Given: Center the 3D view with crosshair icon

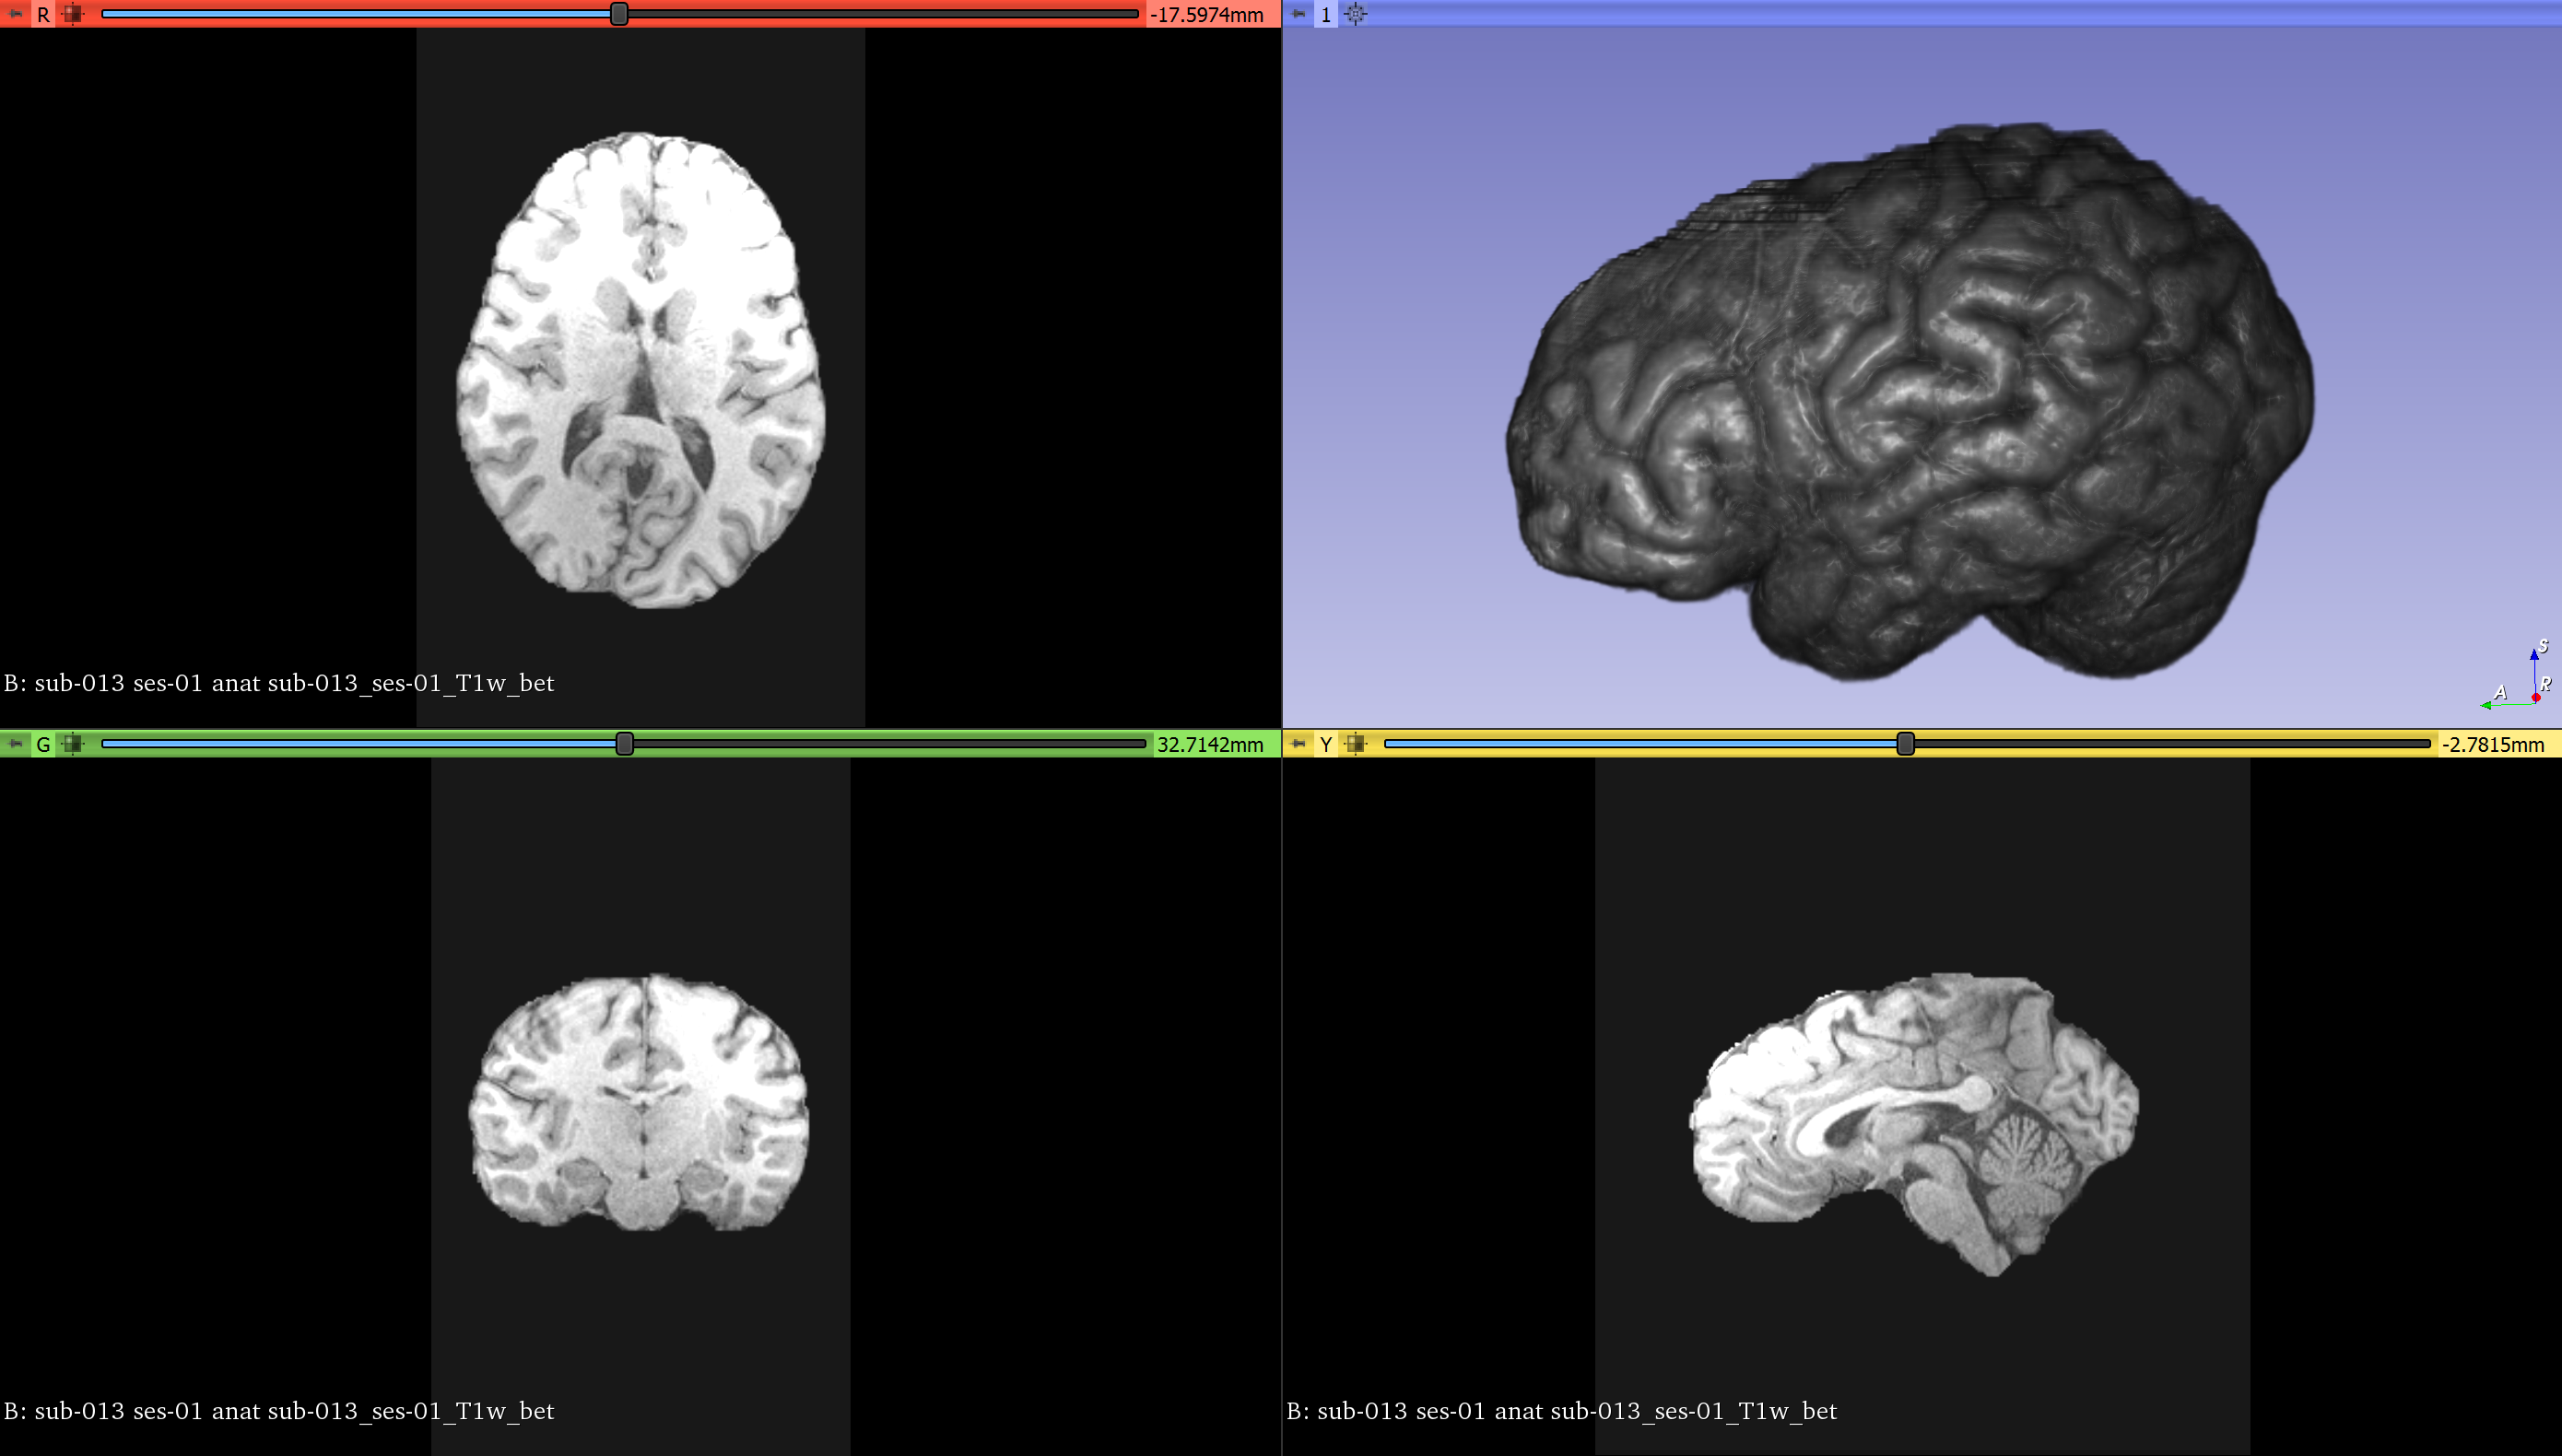Looking at the screenshot, I should tap(1355, 14).
